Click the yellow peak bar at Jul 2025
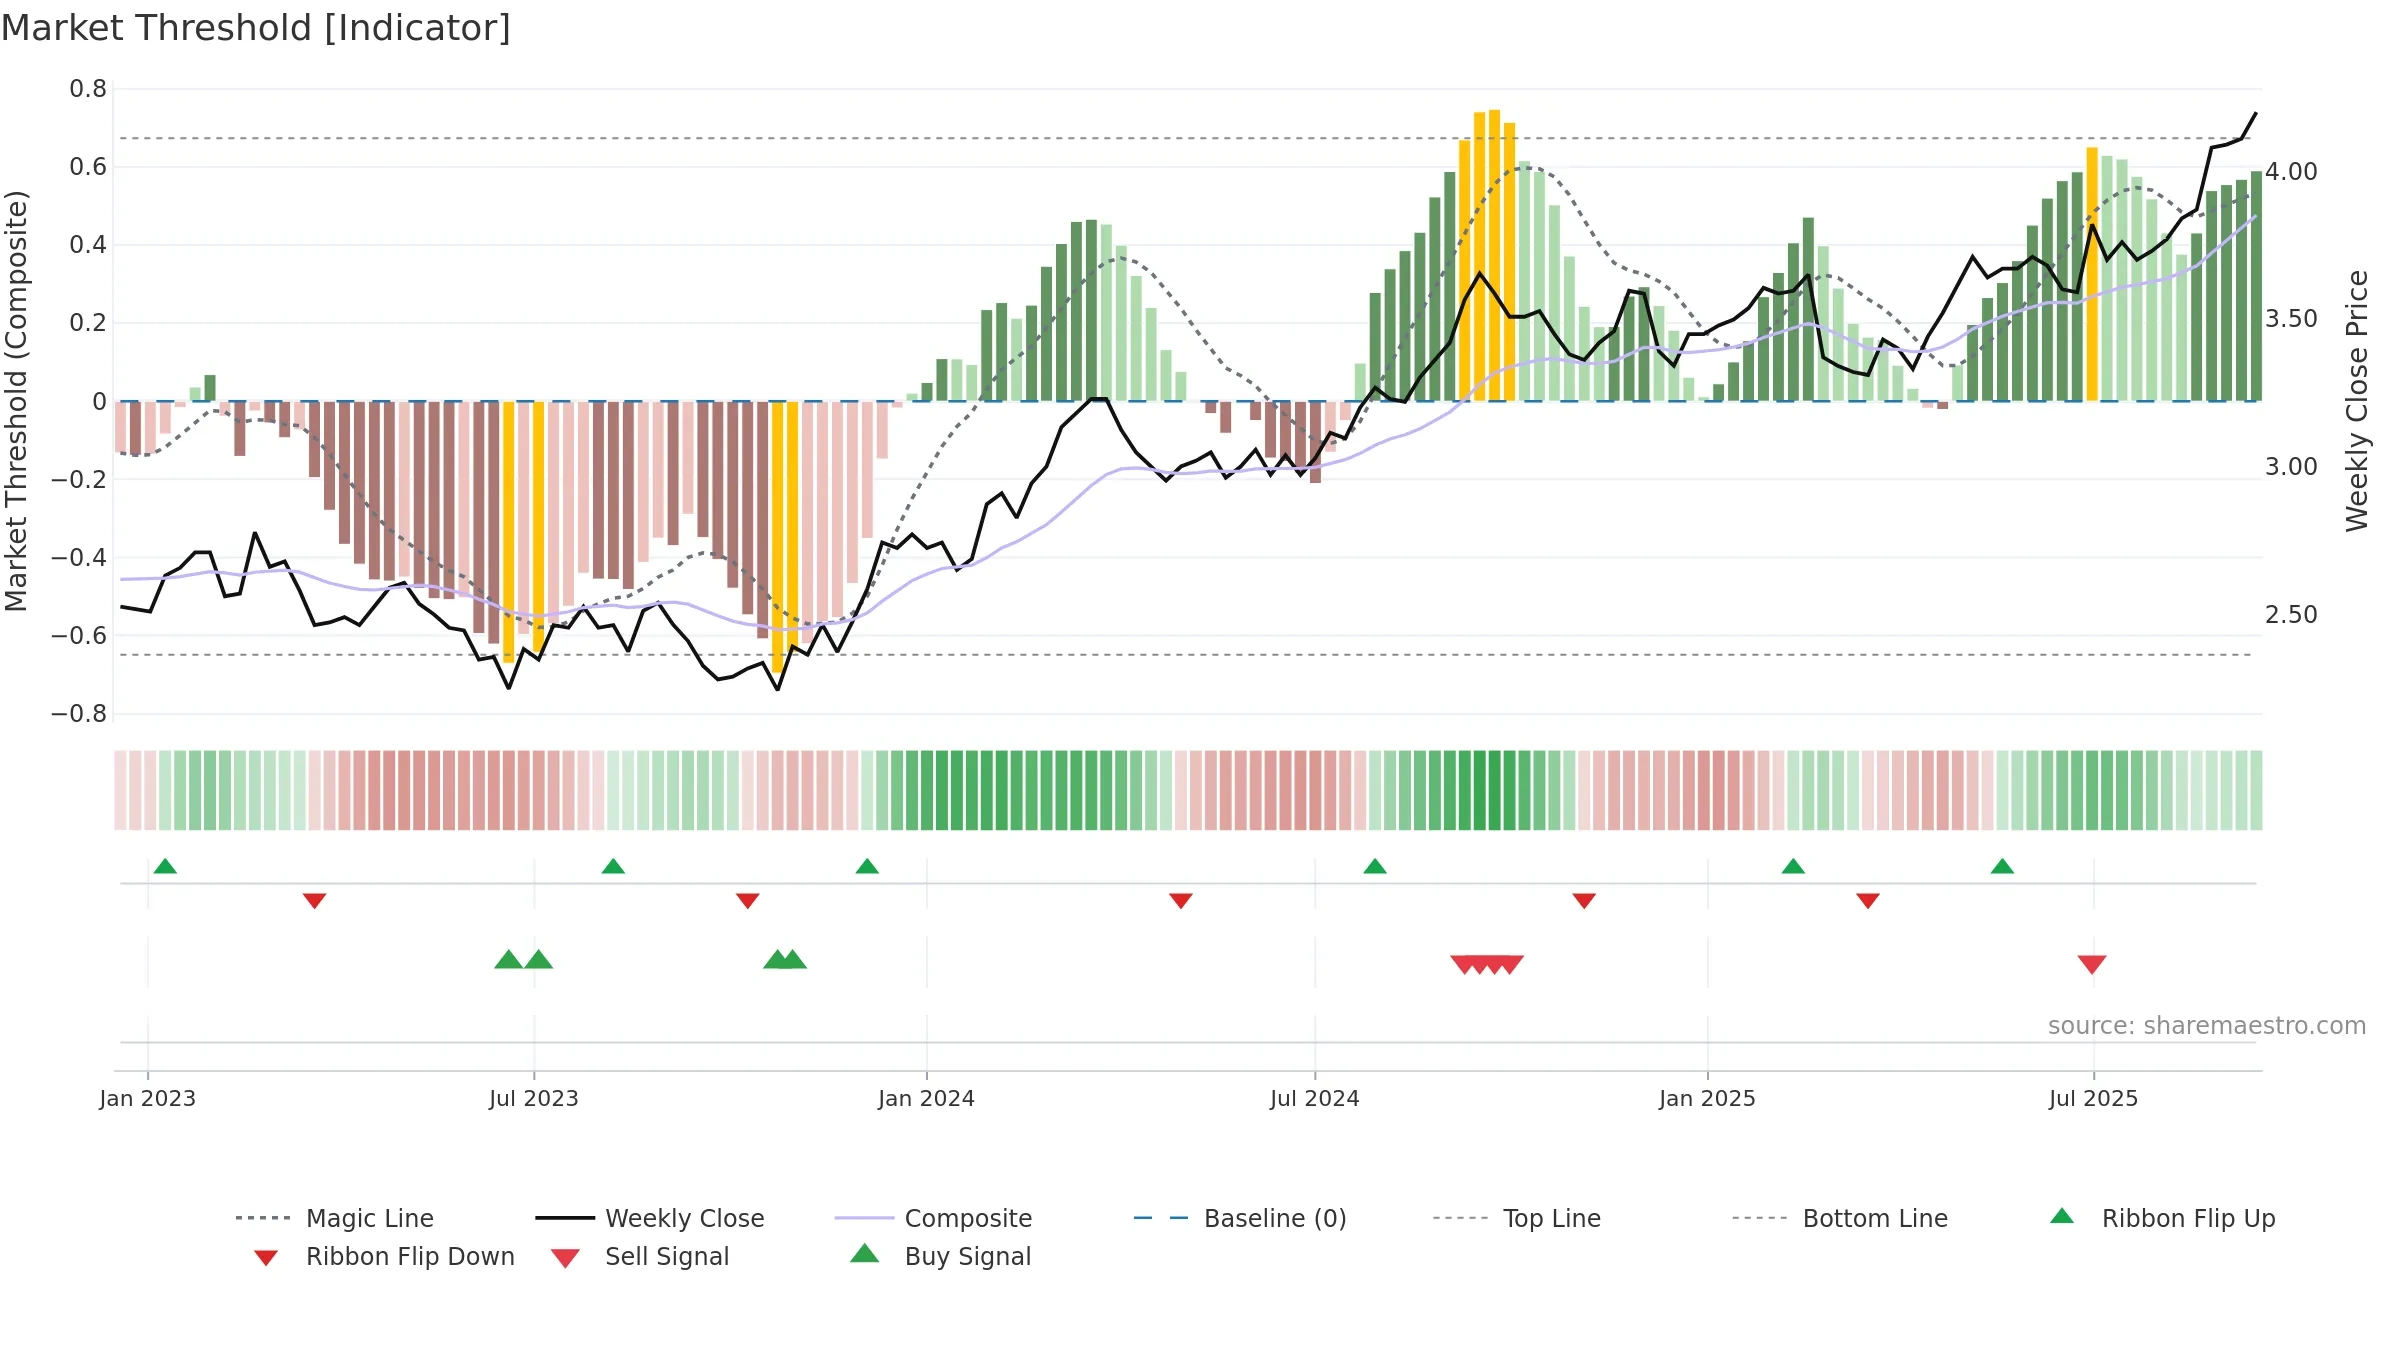The image size is (2400, 1350). point(2092,274)
